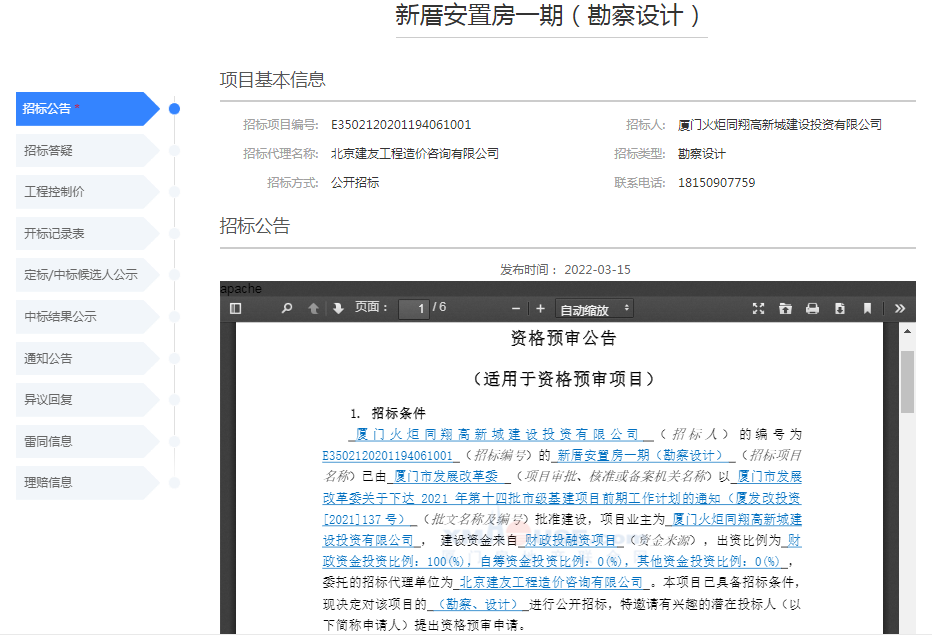Click the PDF bookmark current view icon

(867, 309)
